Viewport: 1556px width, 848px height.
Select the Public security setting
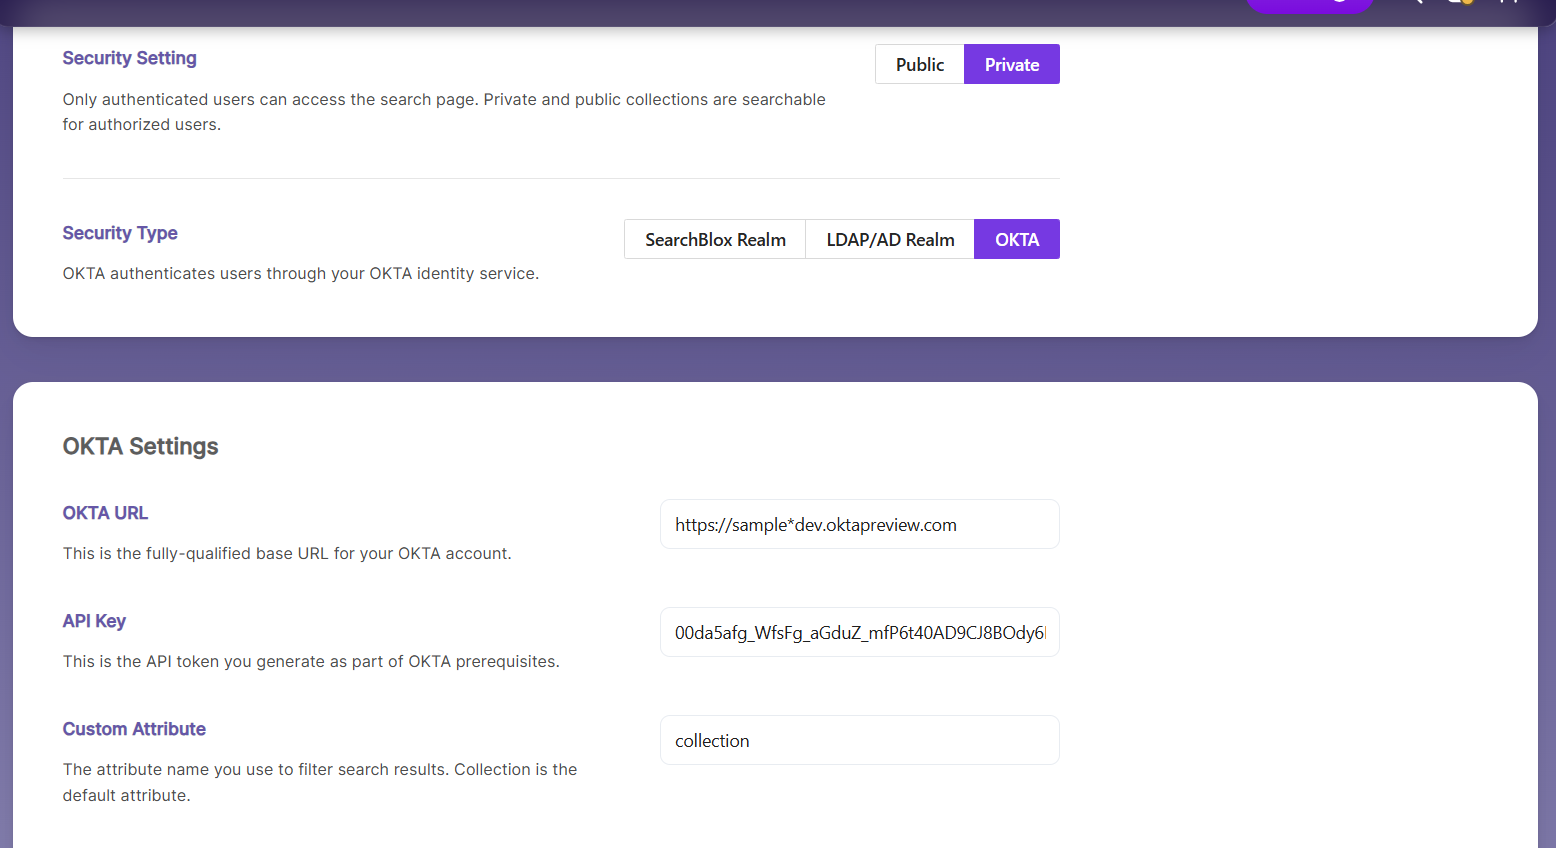920,64
